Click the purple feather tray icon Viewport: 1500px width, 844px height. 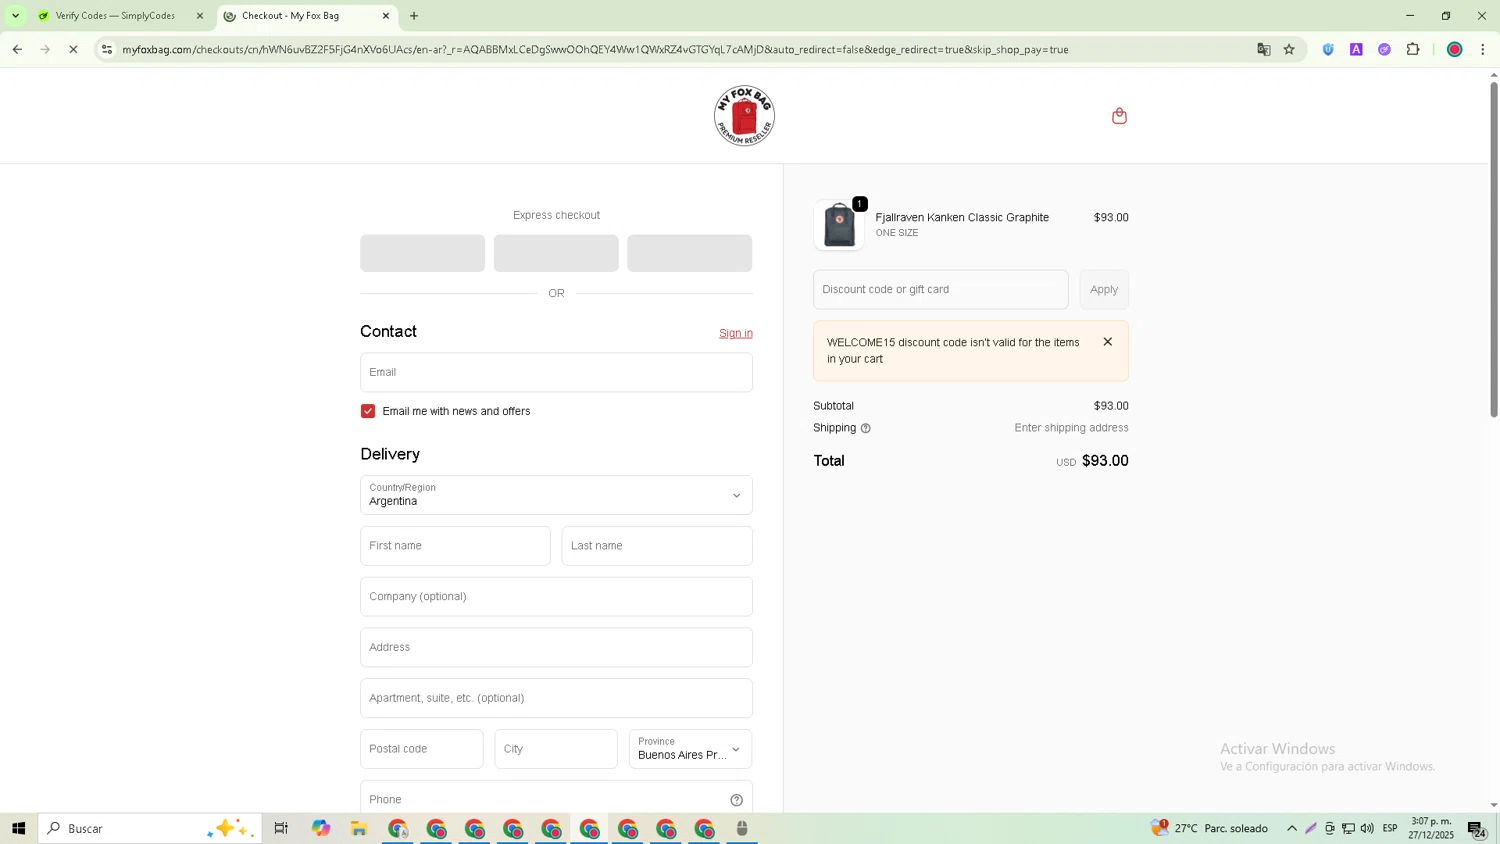(1311, 828)
